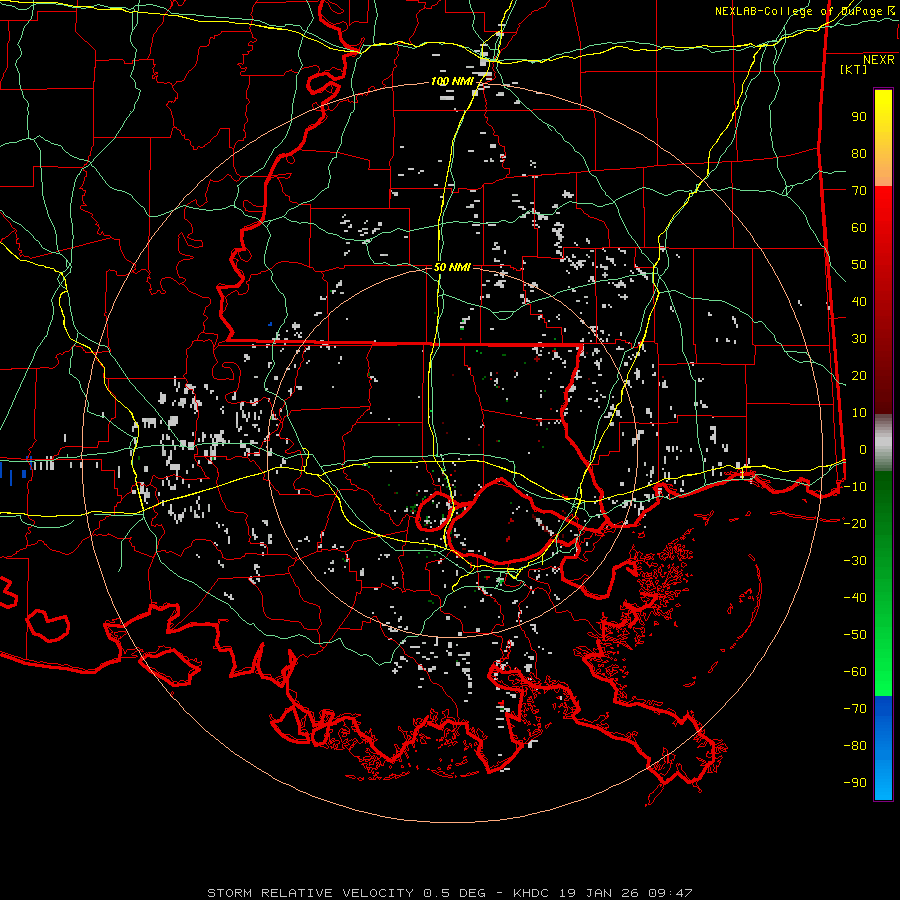Click the -80 value on velocity scale
Viewport: 900px width, 900px height.
(x=855, y=746)
